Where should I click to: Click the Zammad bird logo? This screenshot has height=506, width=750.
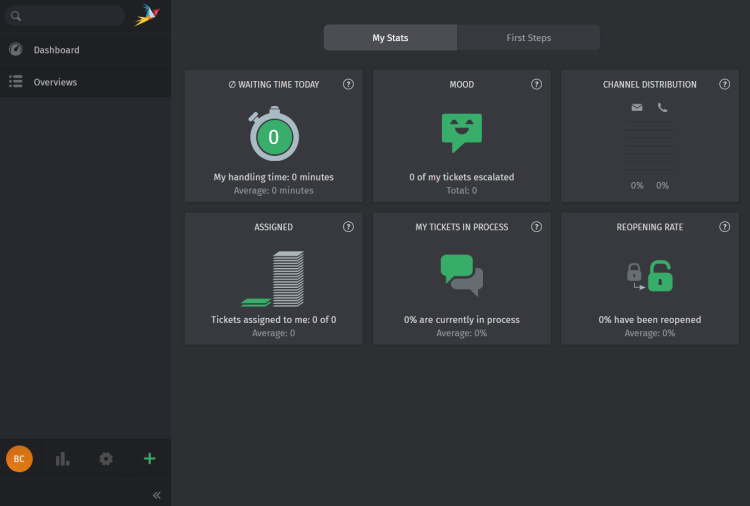[x=146, y=15]
